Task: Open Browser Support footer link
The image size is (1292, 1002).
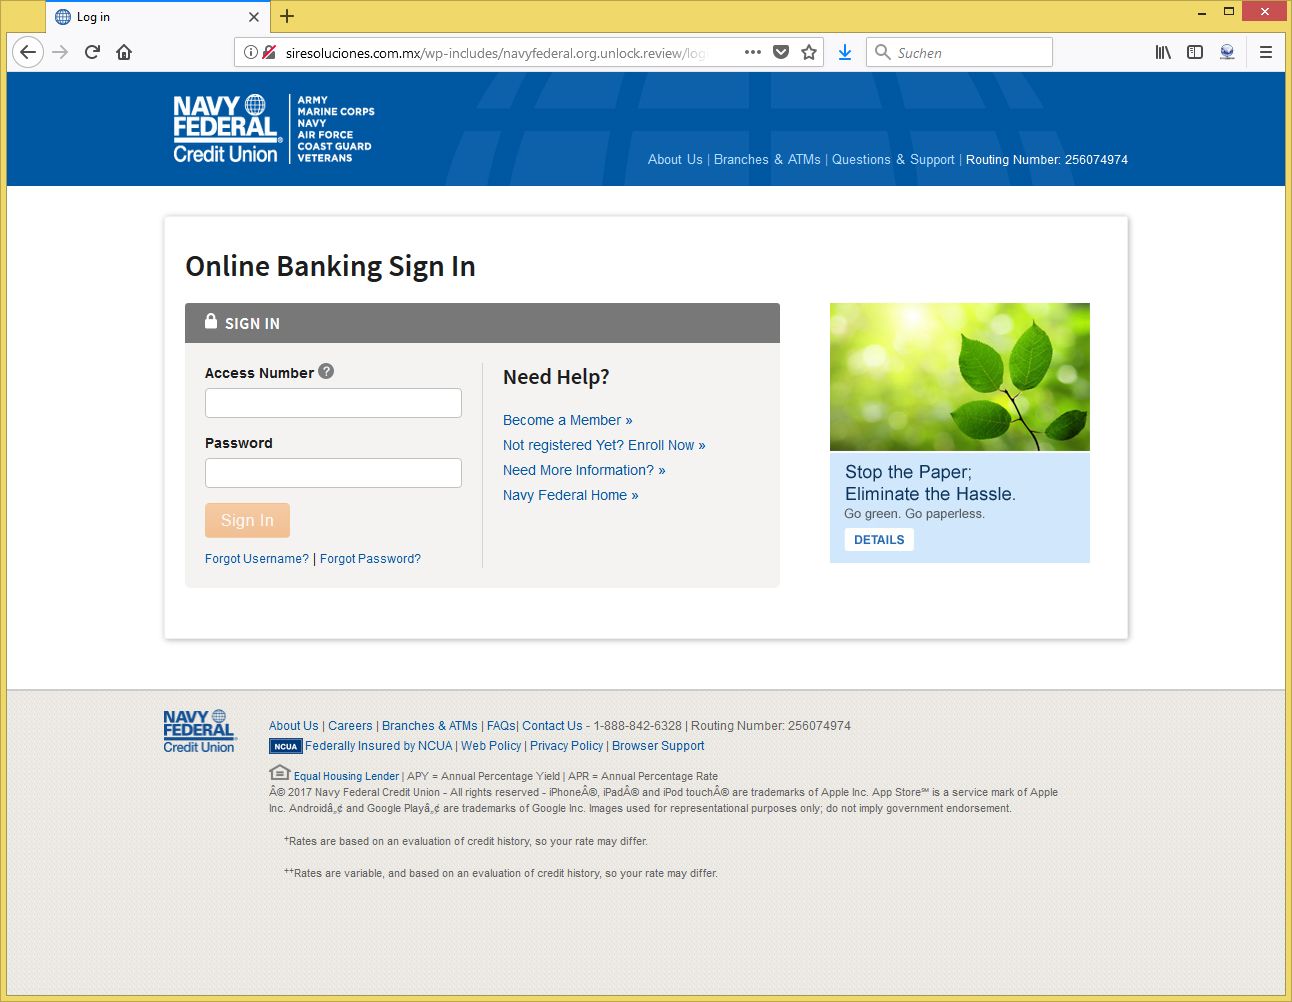Action: (x=658, y=746)
